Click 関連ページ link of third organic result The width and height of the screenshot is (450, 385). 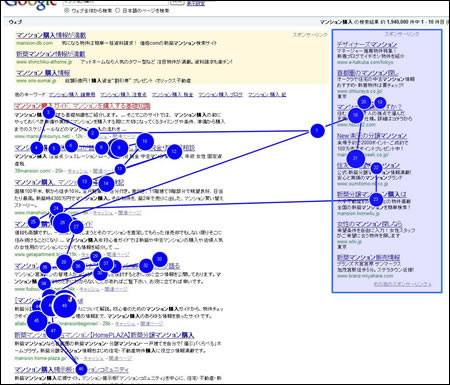point(130,213)
